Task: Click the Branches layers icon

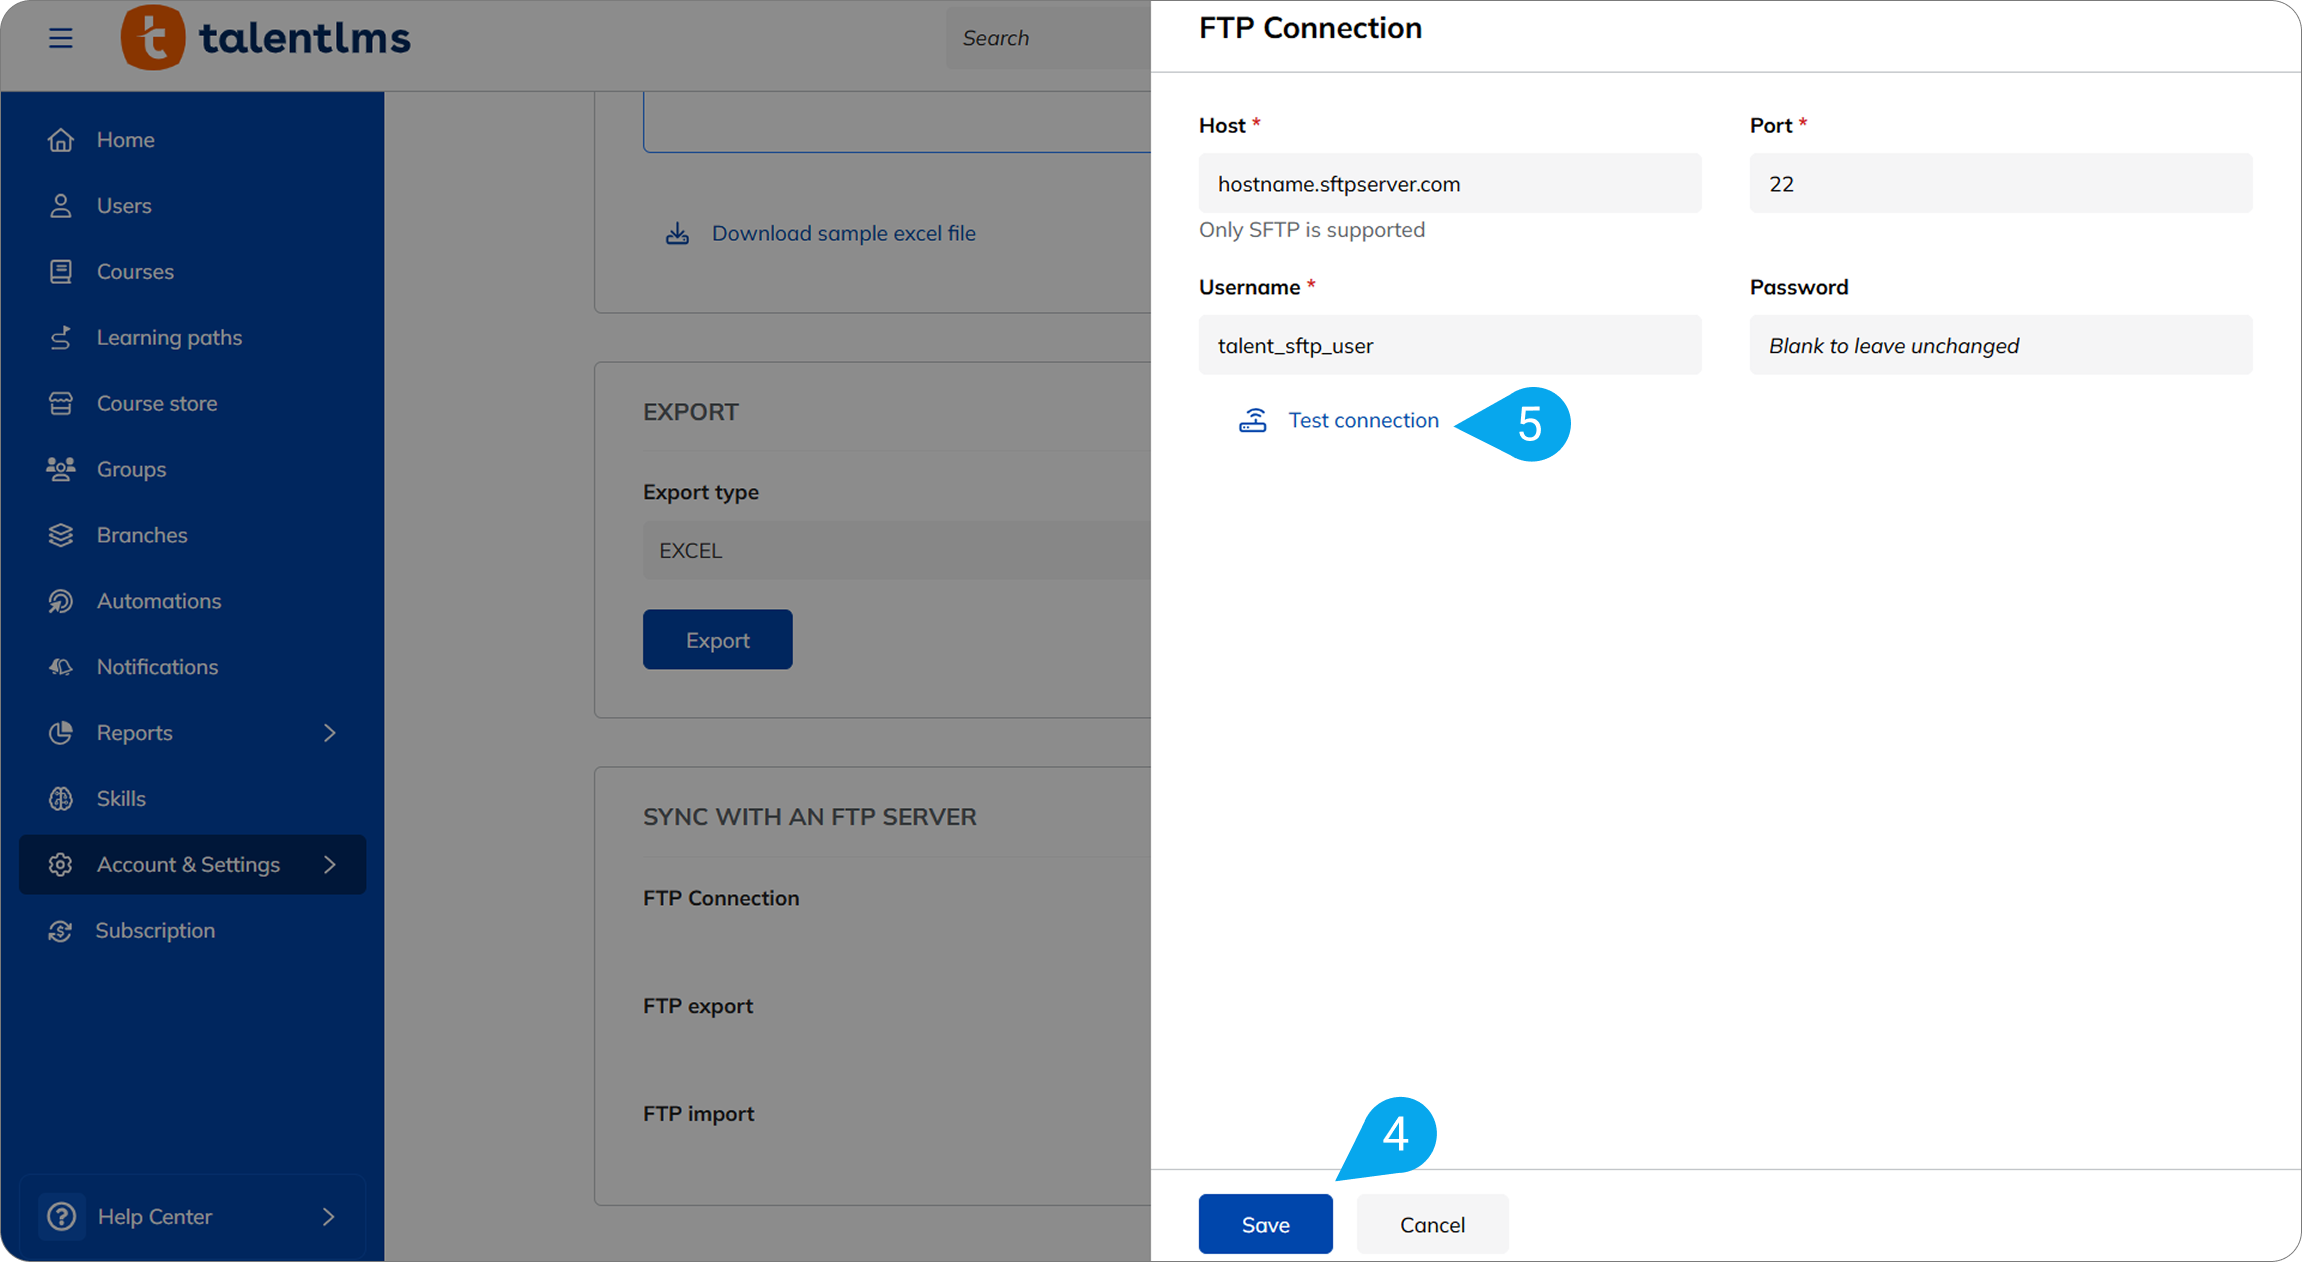Action: (61, 535)
